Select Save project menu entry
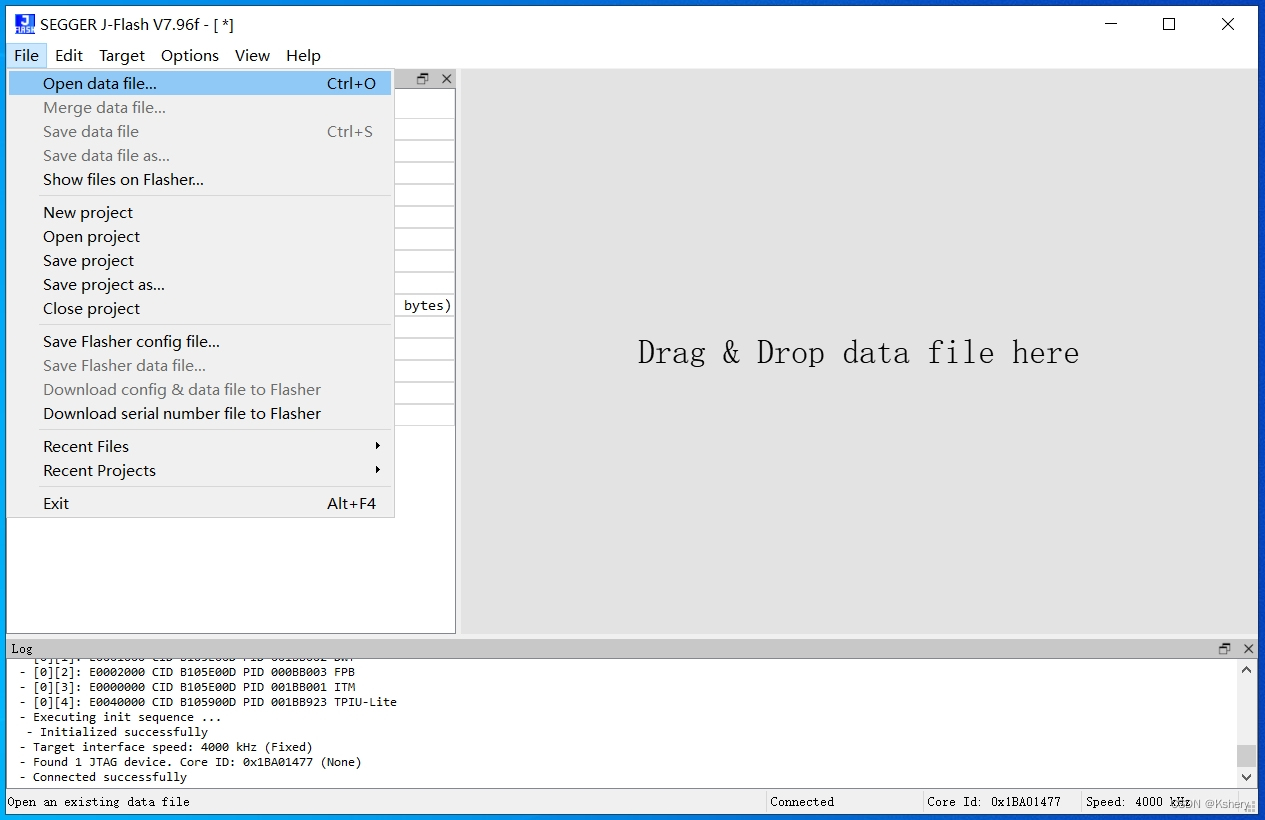 (x=200, y=261)
